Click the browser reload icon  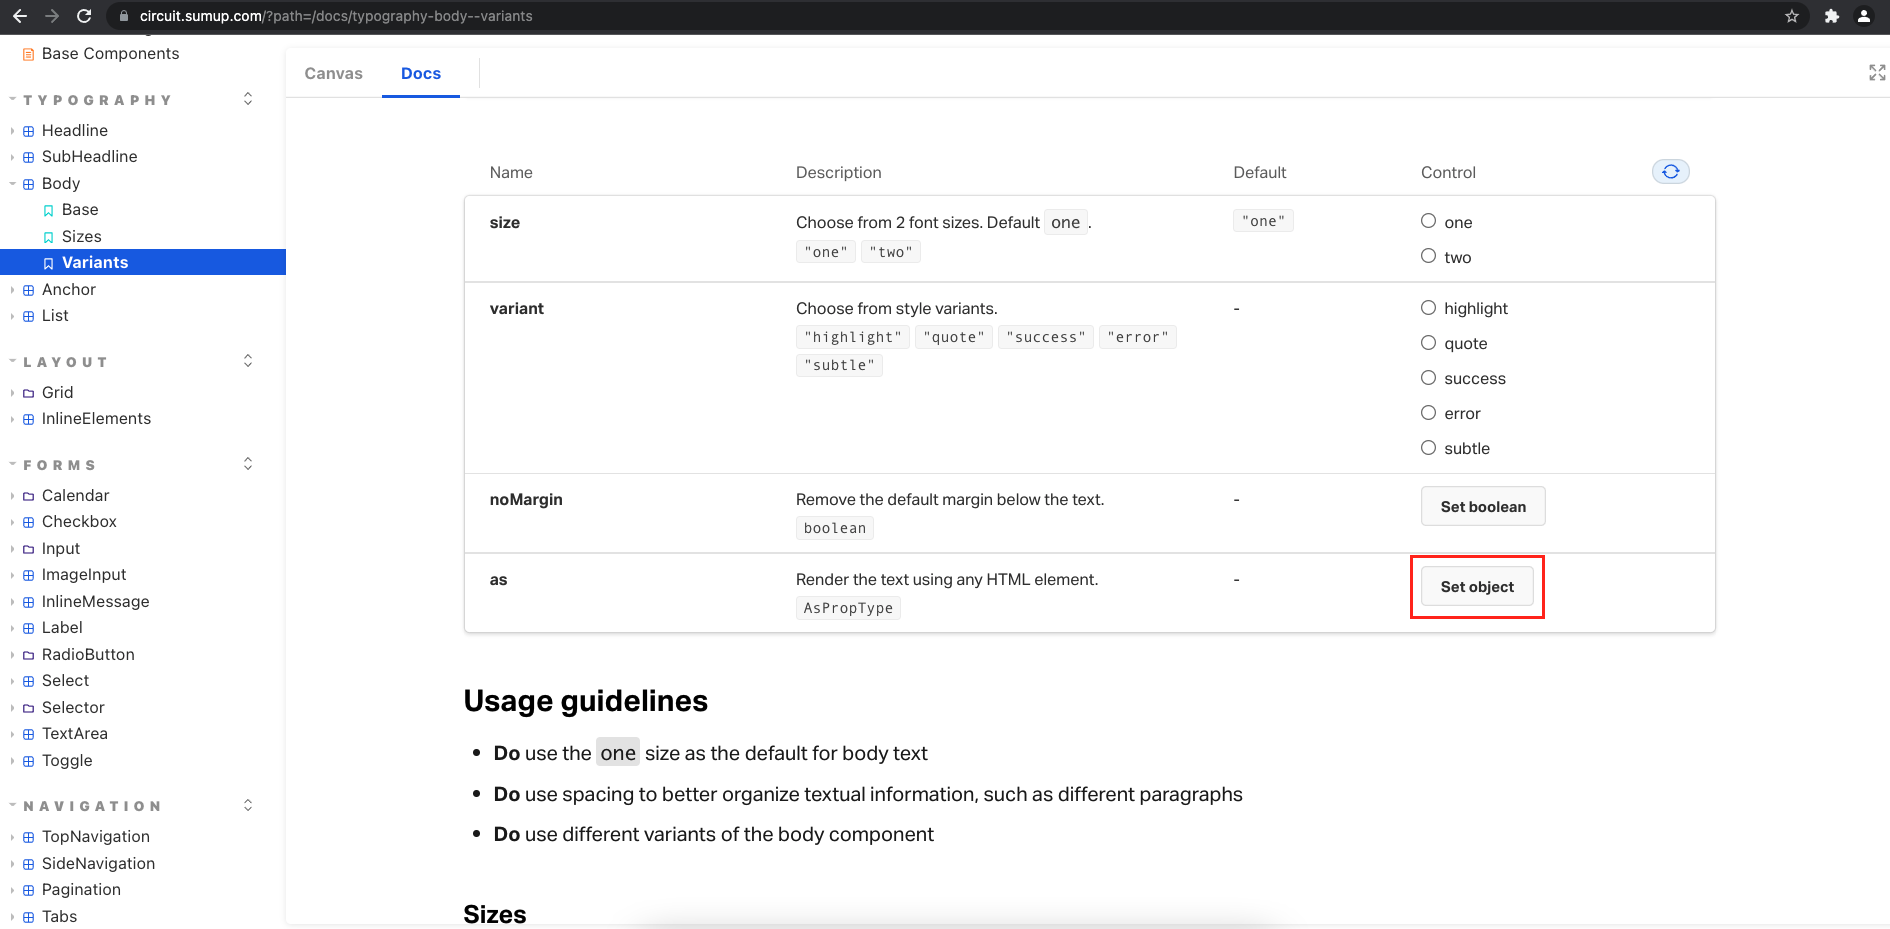pos(84,16)
